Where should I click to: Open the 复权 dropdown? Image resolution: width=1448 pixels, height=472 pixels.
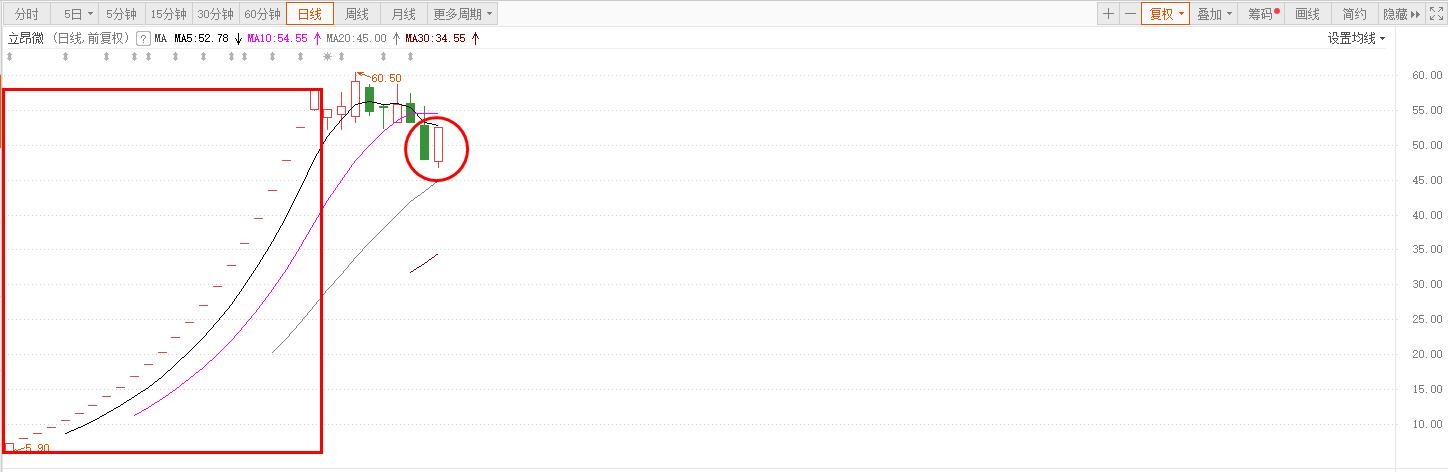pos(1166,14)
